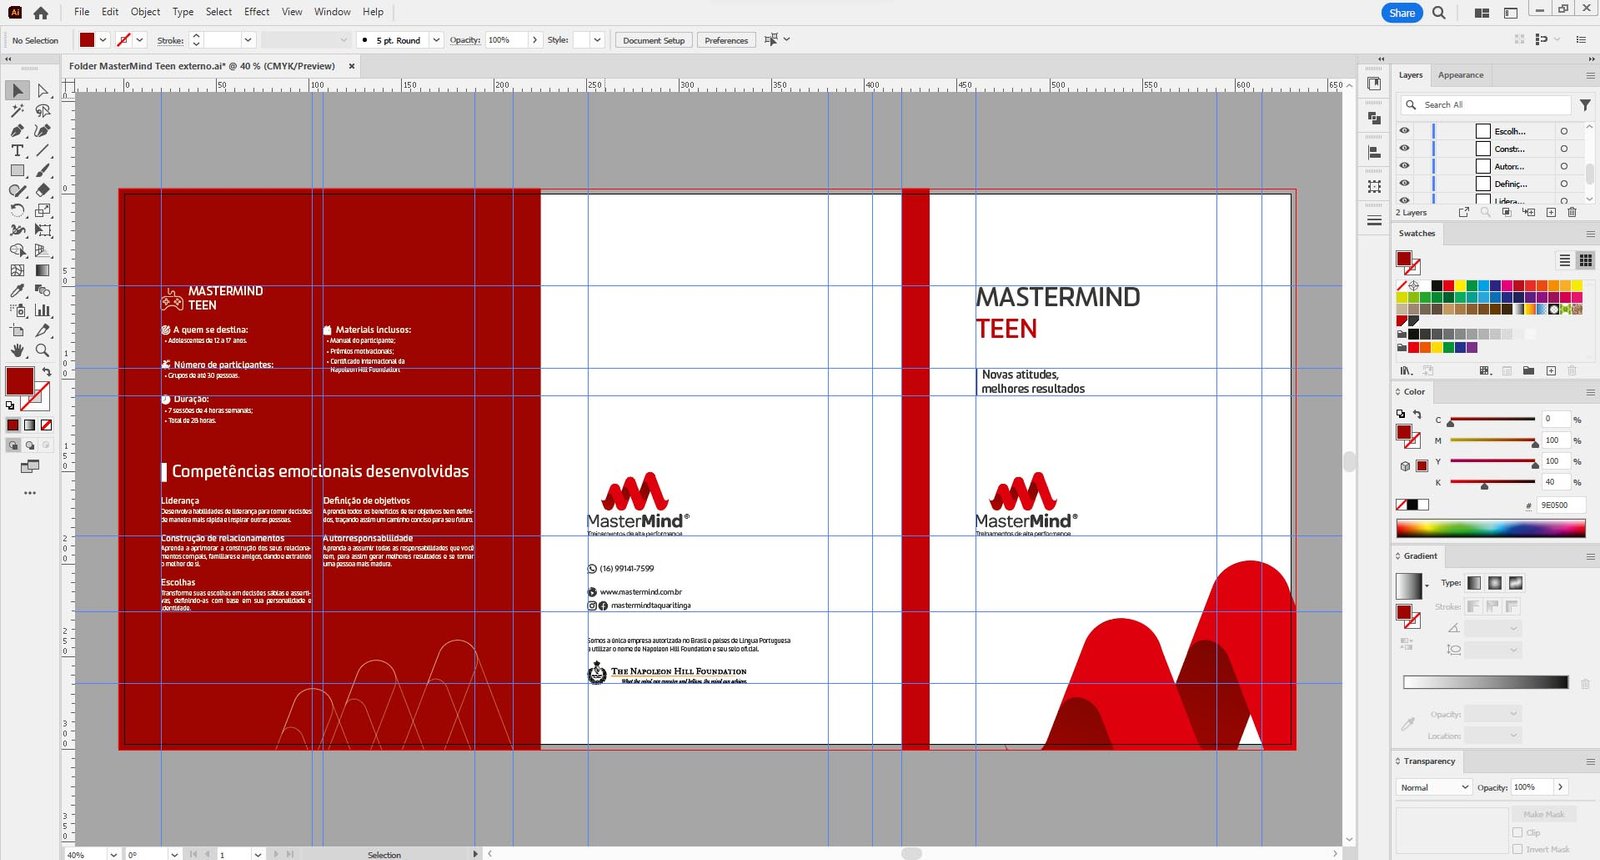Select the Rectangle tool
This screenshot has height=860, width=1600.
coord(18,171)
